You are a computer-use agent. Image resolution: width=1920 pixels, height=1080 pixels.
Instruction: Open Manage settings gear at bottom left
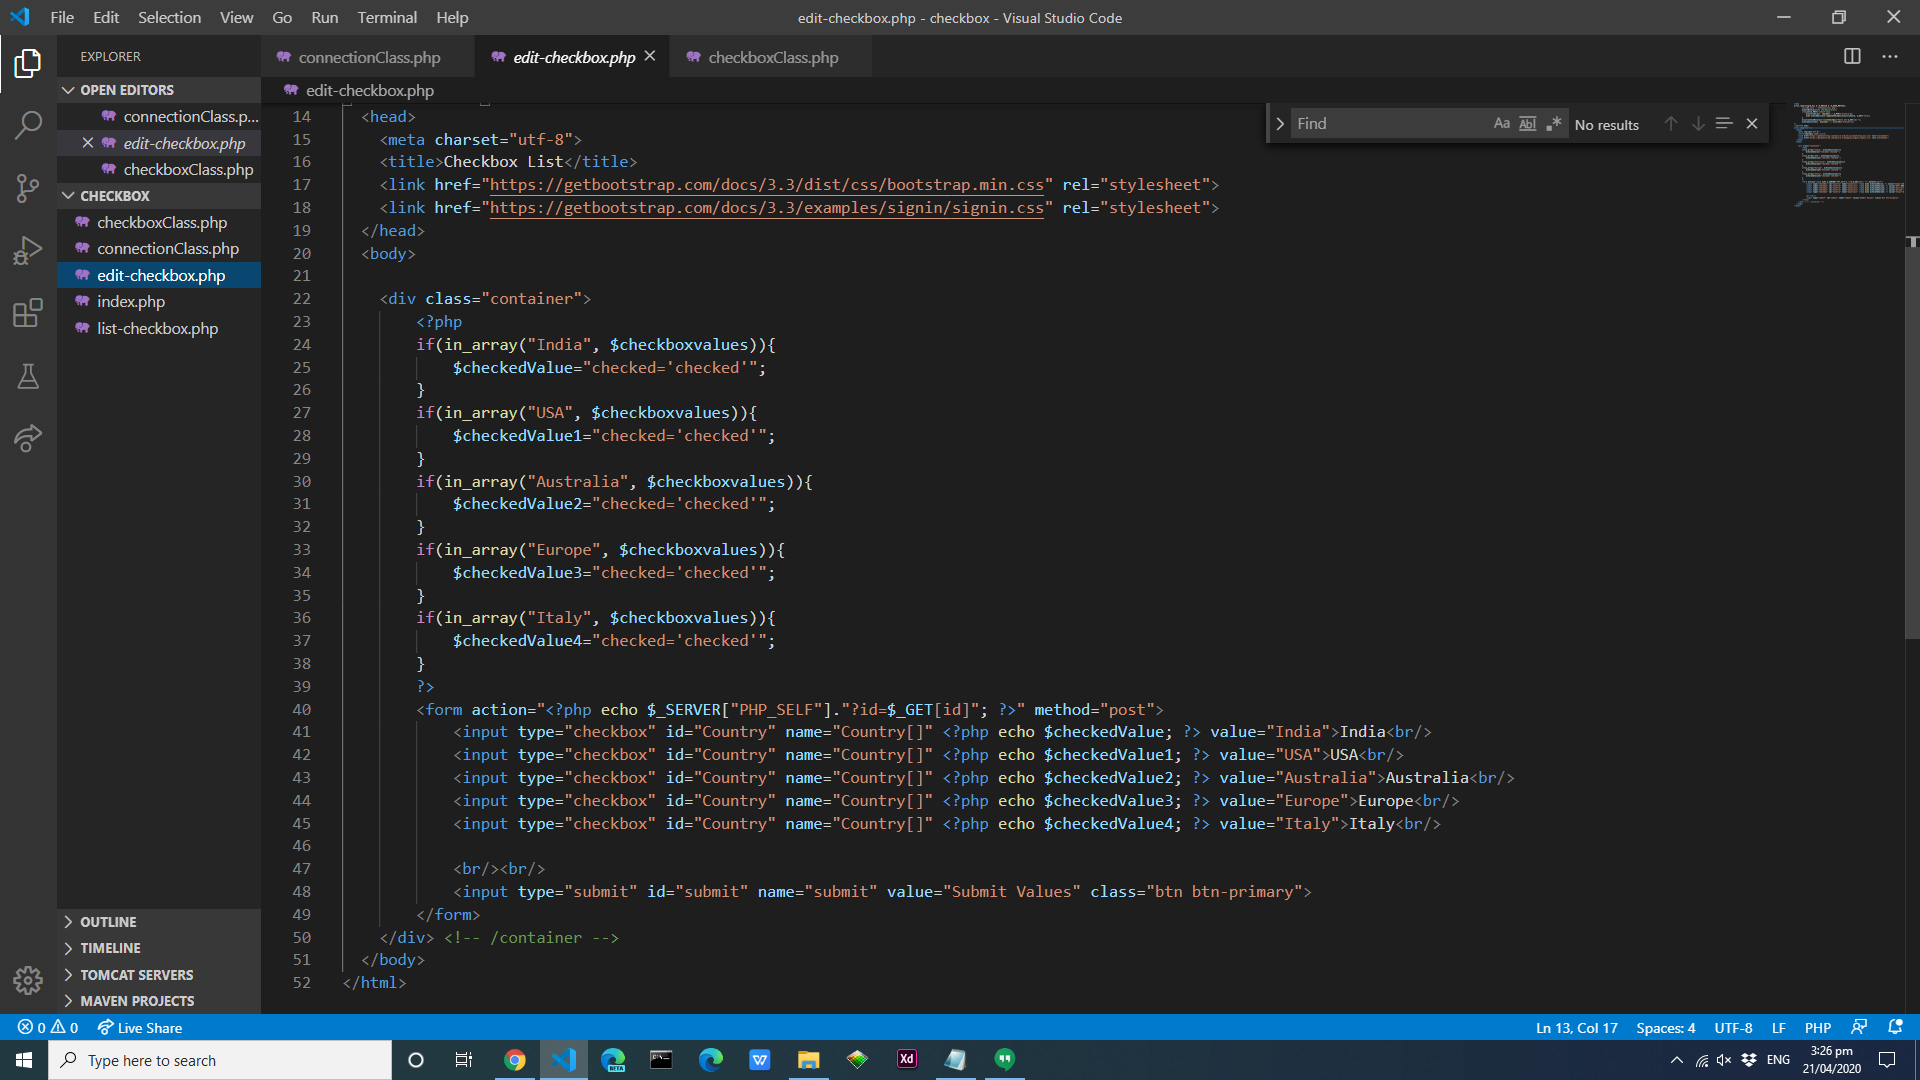[27, 981]
